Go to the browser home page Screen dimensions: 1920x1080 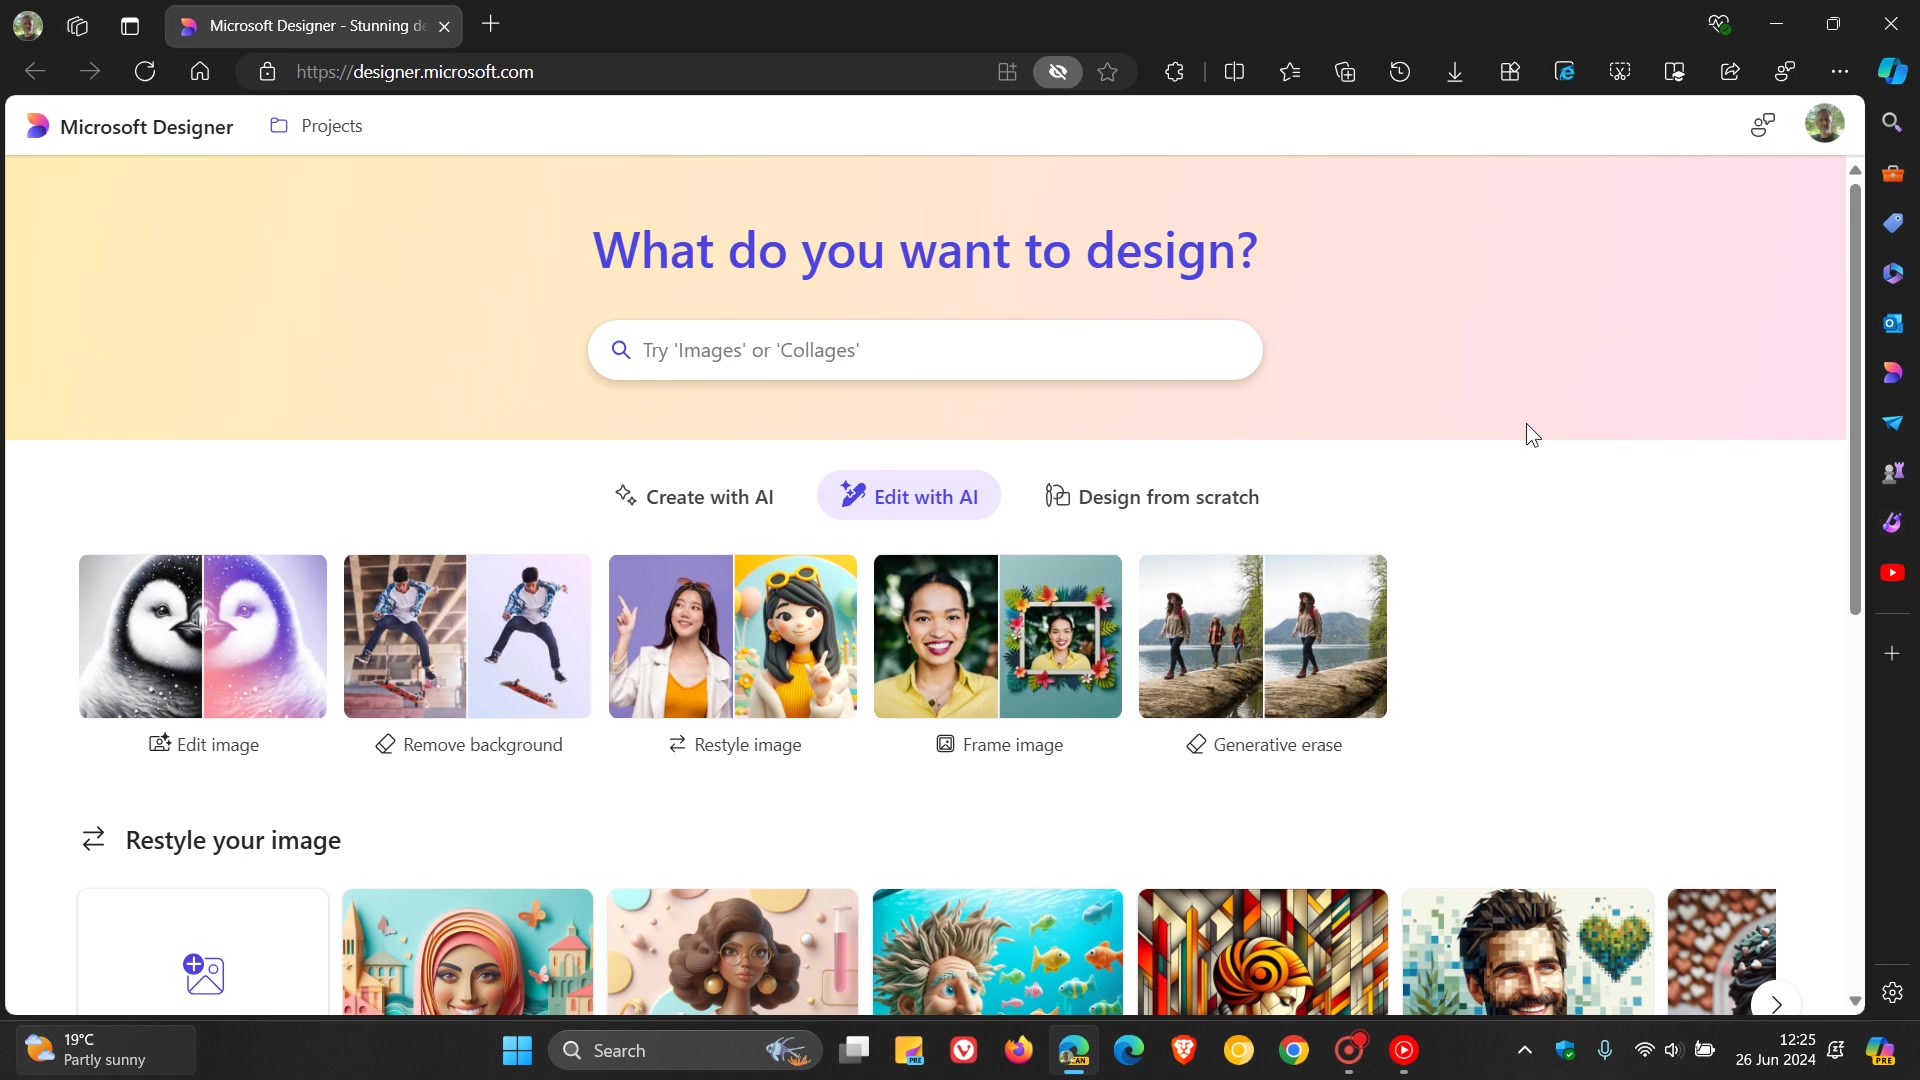tap(200, 71)
